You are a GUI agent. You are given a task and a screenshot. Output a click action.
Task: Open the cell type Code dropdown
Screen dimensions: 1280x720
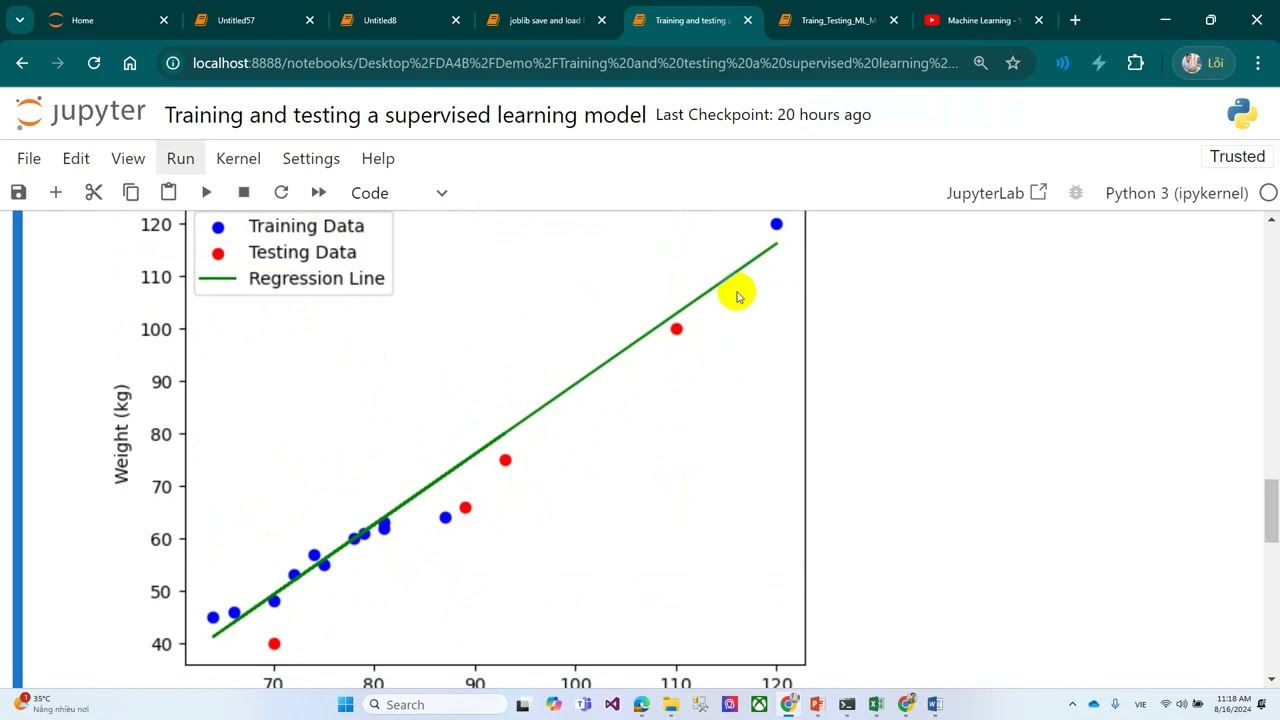pos(399,193)
